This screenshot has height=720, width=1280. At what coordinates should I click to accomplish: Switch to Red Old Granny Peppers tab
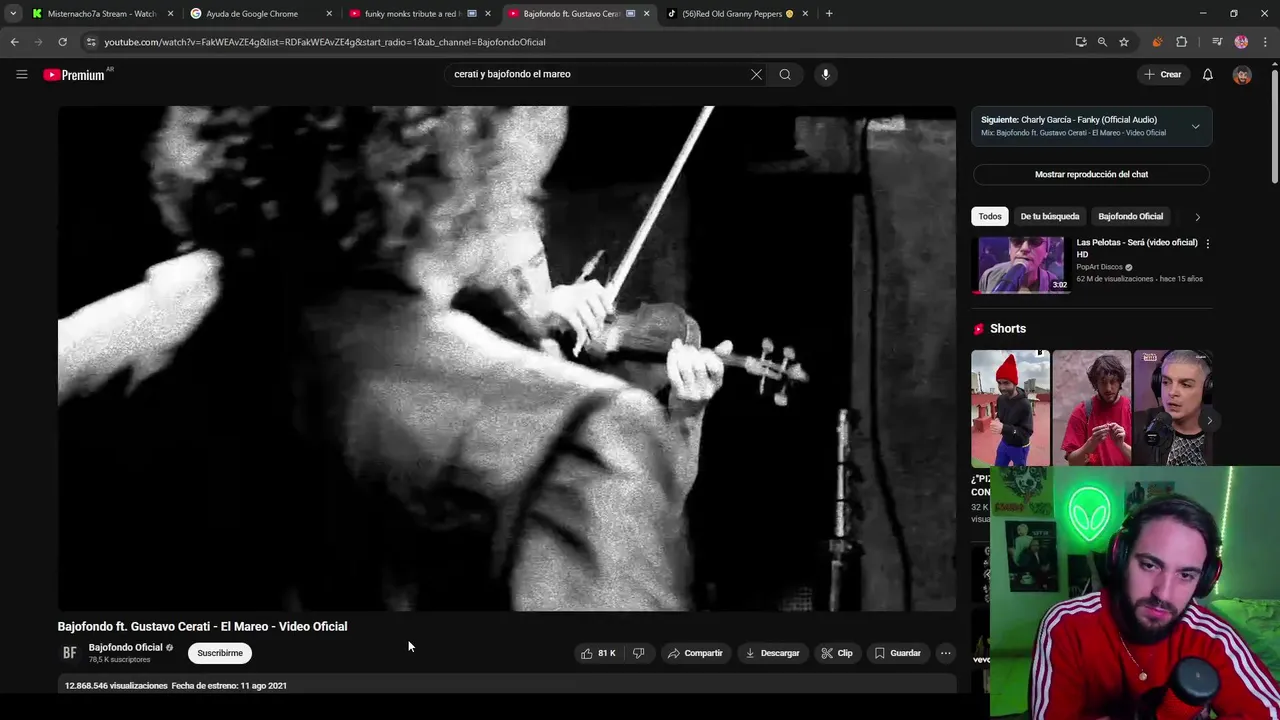point(737,14)
